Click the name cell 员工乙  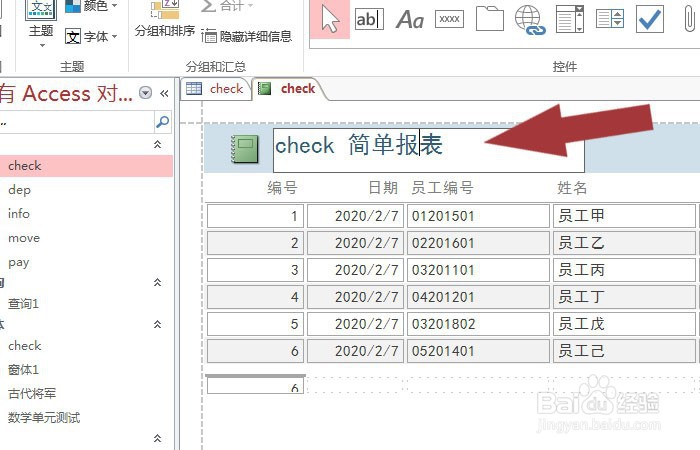click(625, 243)
